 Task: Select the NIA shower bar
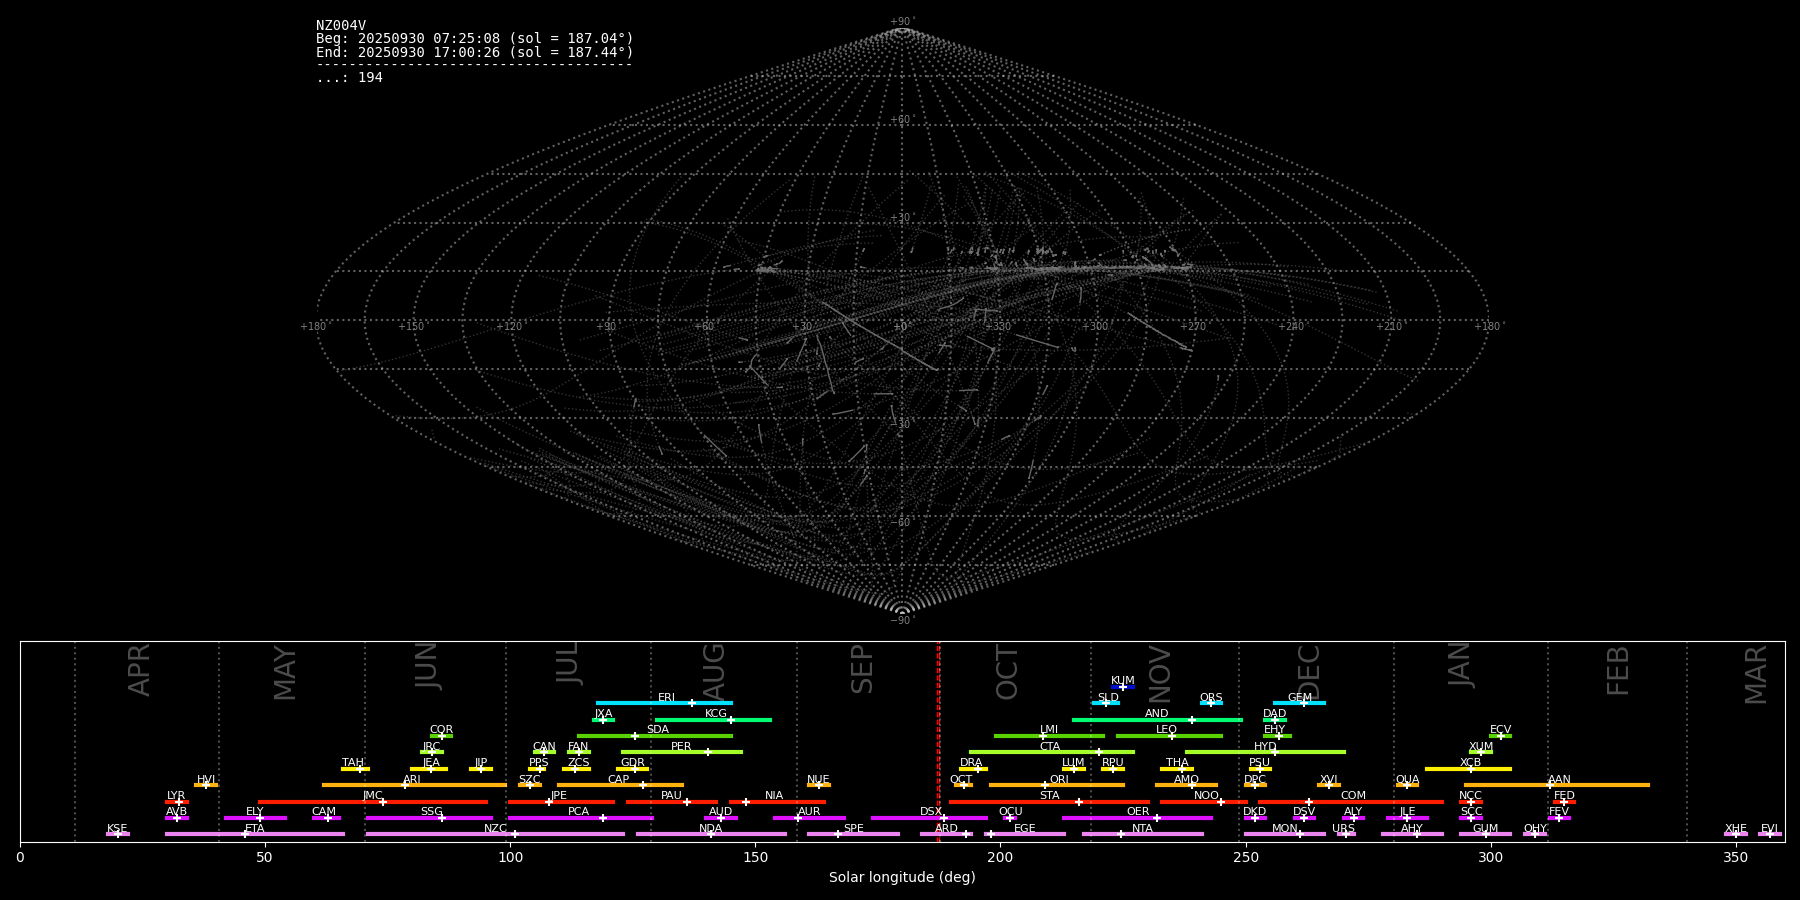[x=777, y=802]
